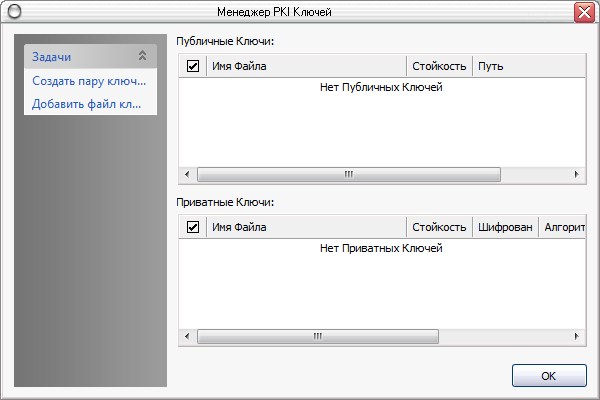Collapse the Задачи panel chevron
Image resolution: width=600 pixels, height=400 pixels.
142,57
